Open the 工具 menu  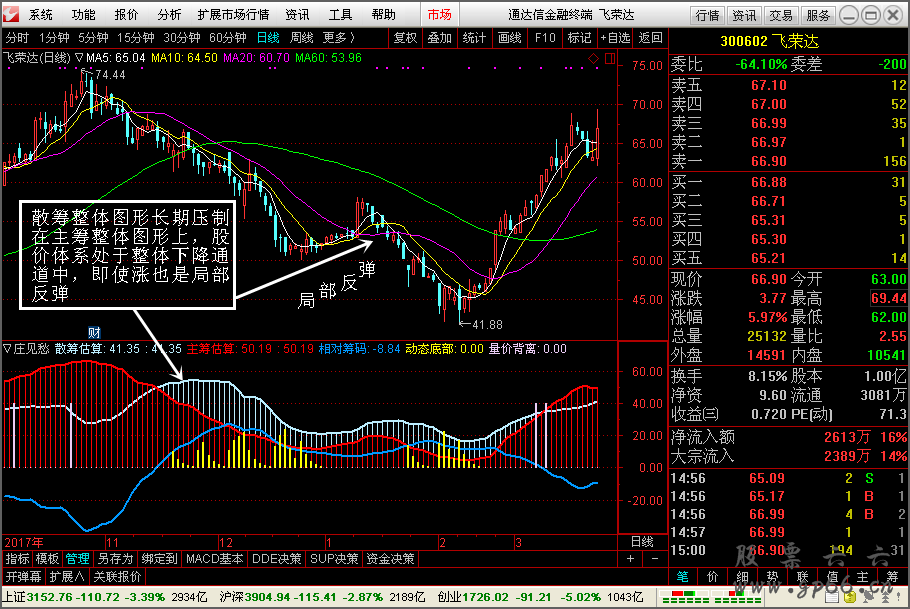click(341, 15)
